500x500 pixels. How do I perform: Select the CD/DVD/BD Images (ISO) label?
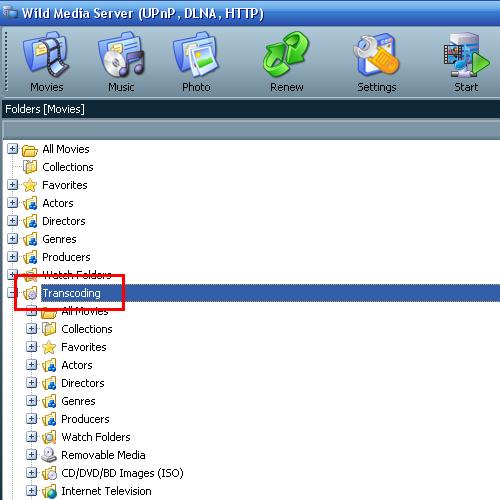tap(122, 473)
